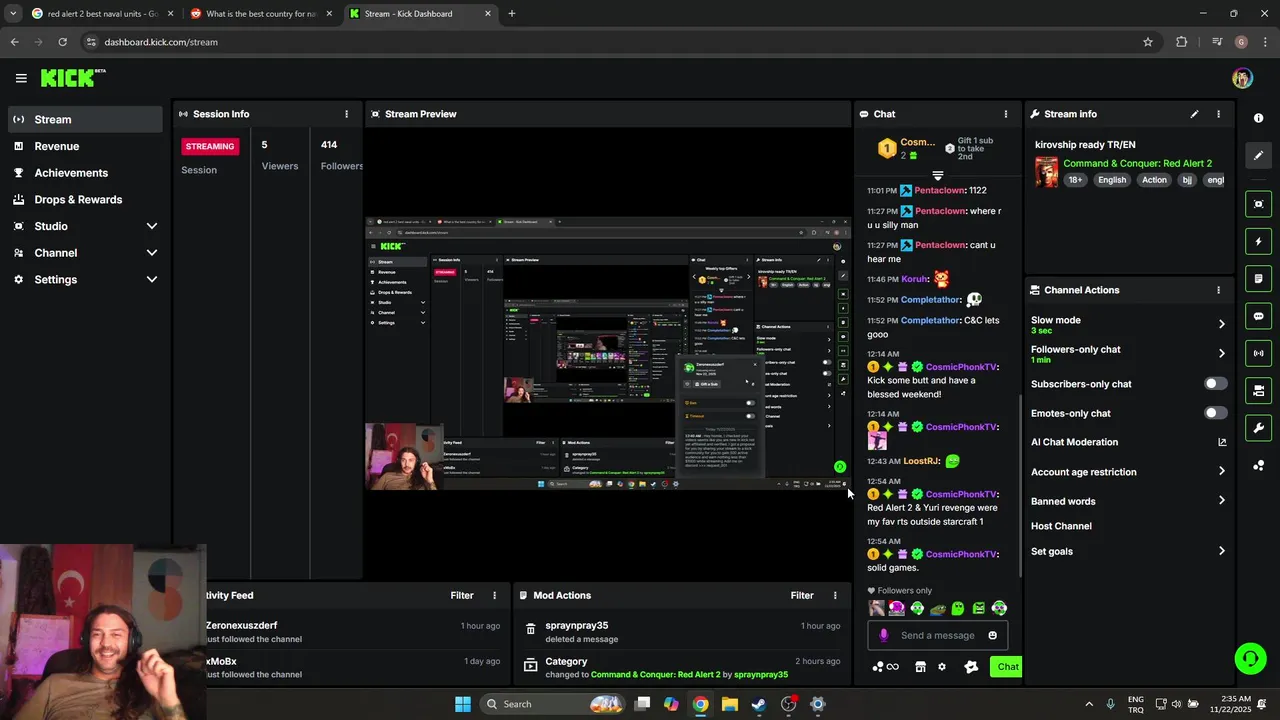Viewport: 1280px width, 720px height.
Task: Click the chat panel scrollbar
Action: (1019, 485)
